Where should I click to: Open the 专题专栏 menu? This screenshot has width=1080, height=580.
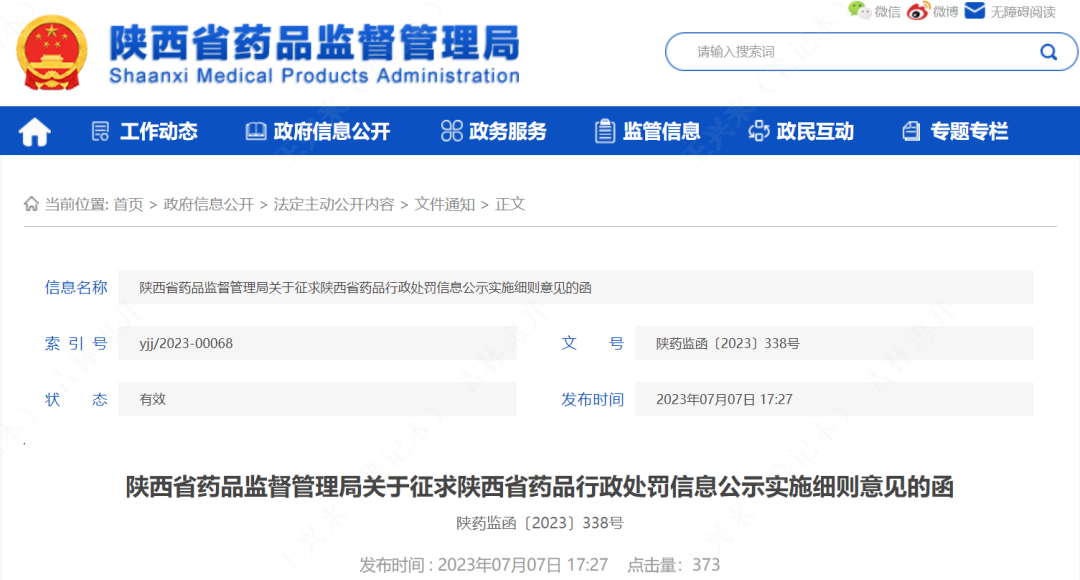click(969, 131)
